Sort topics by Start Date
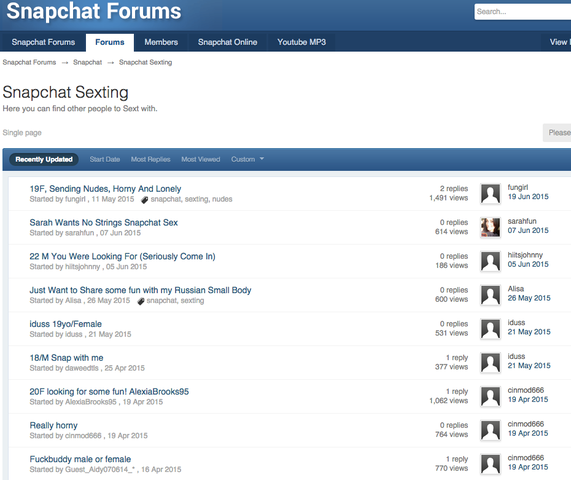Screen dimensions: 571x480 [x=105, y=159]
